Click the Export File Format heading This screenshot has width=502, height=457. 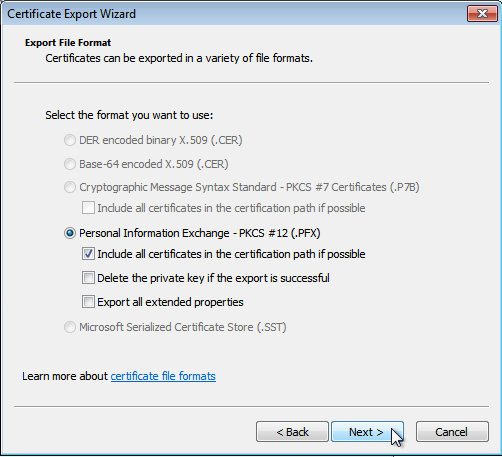click(68, 43)
